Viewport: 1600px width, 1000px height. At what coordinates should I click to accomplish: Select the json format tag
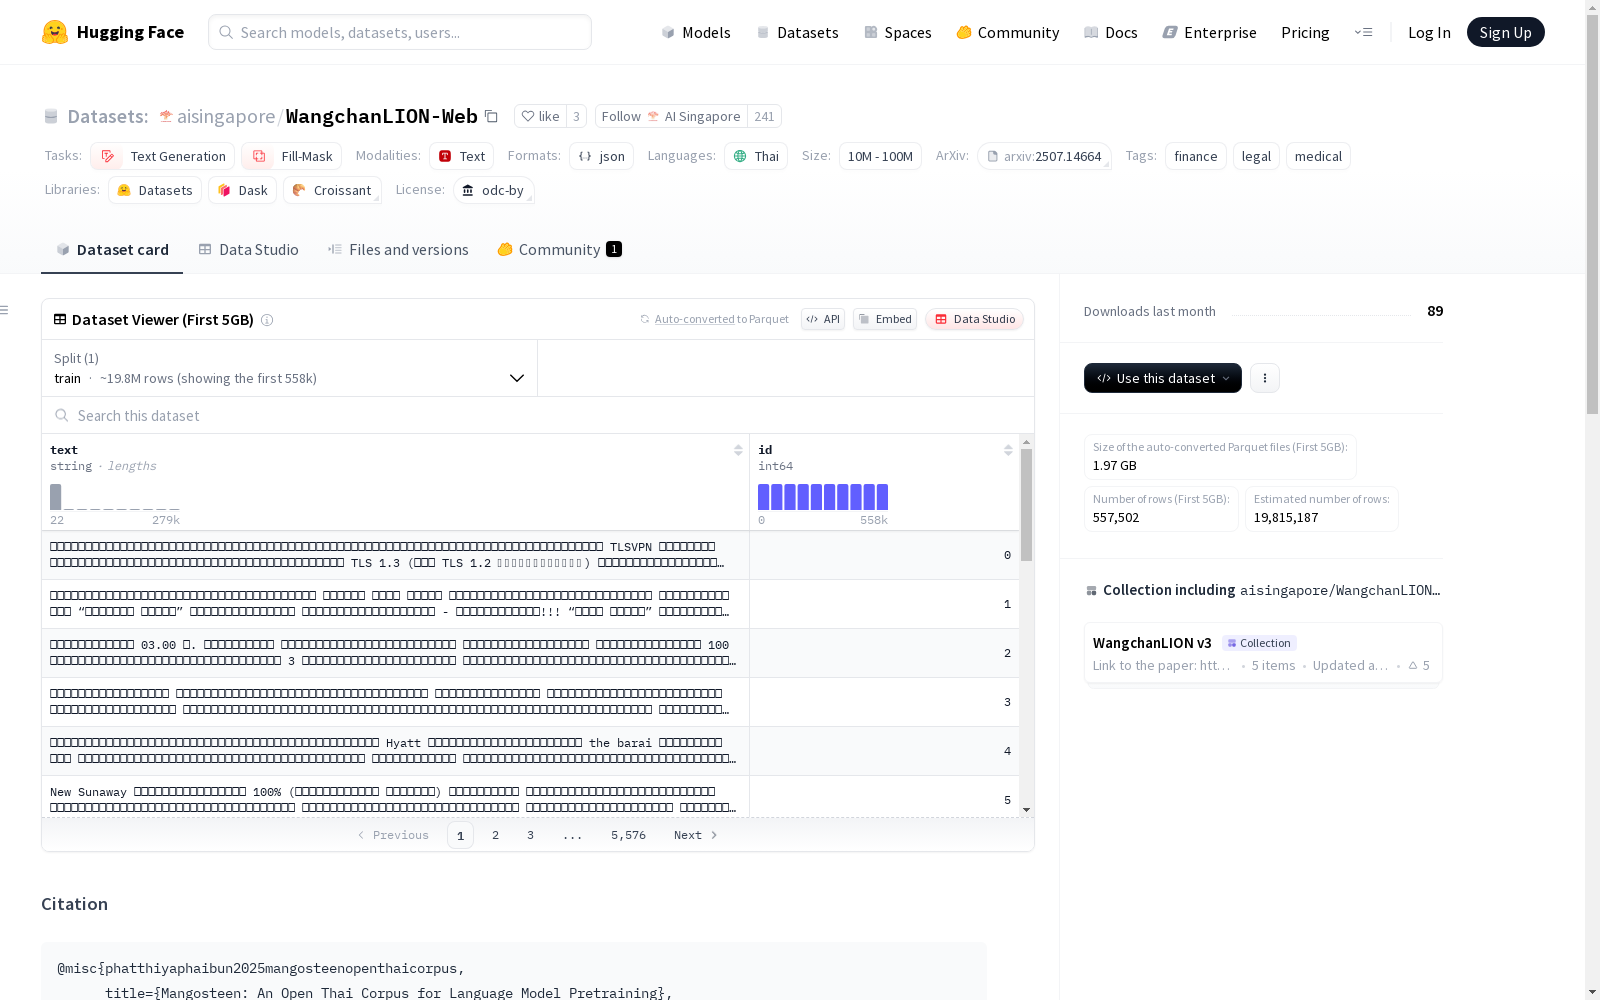(601, 156)
